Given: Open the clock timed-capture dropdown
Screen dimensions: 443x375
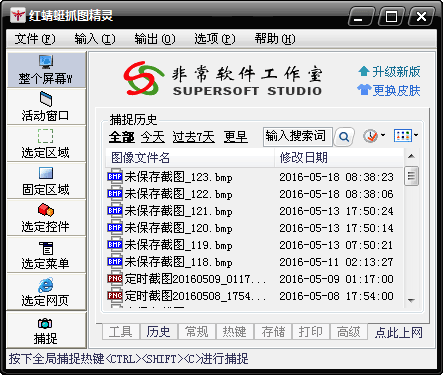Looking at the screenshot, I should tap(374, 136).
